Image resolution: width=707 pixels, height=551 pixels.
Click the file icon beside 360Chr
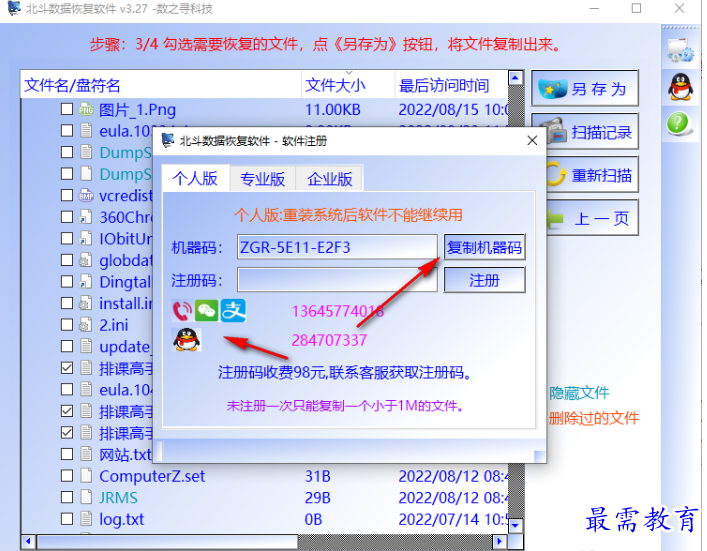click(x=86, y=217)
